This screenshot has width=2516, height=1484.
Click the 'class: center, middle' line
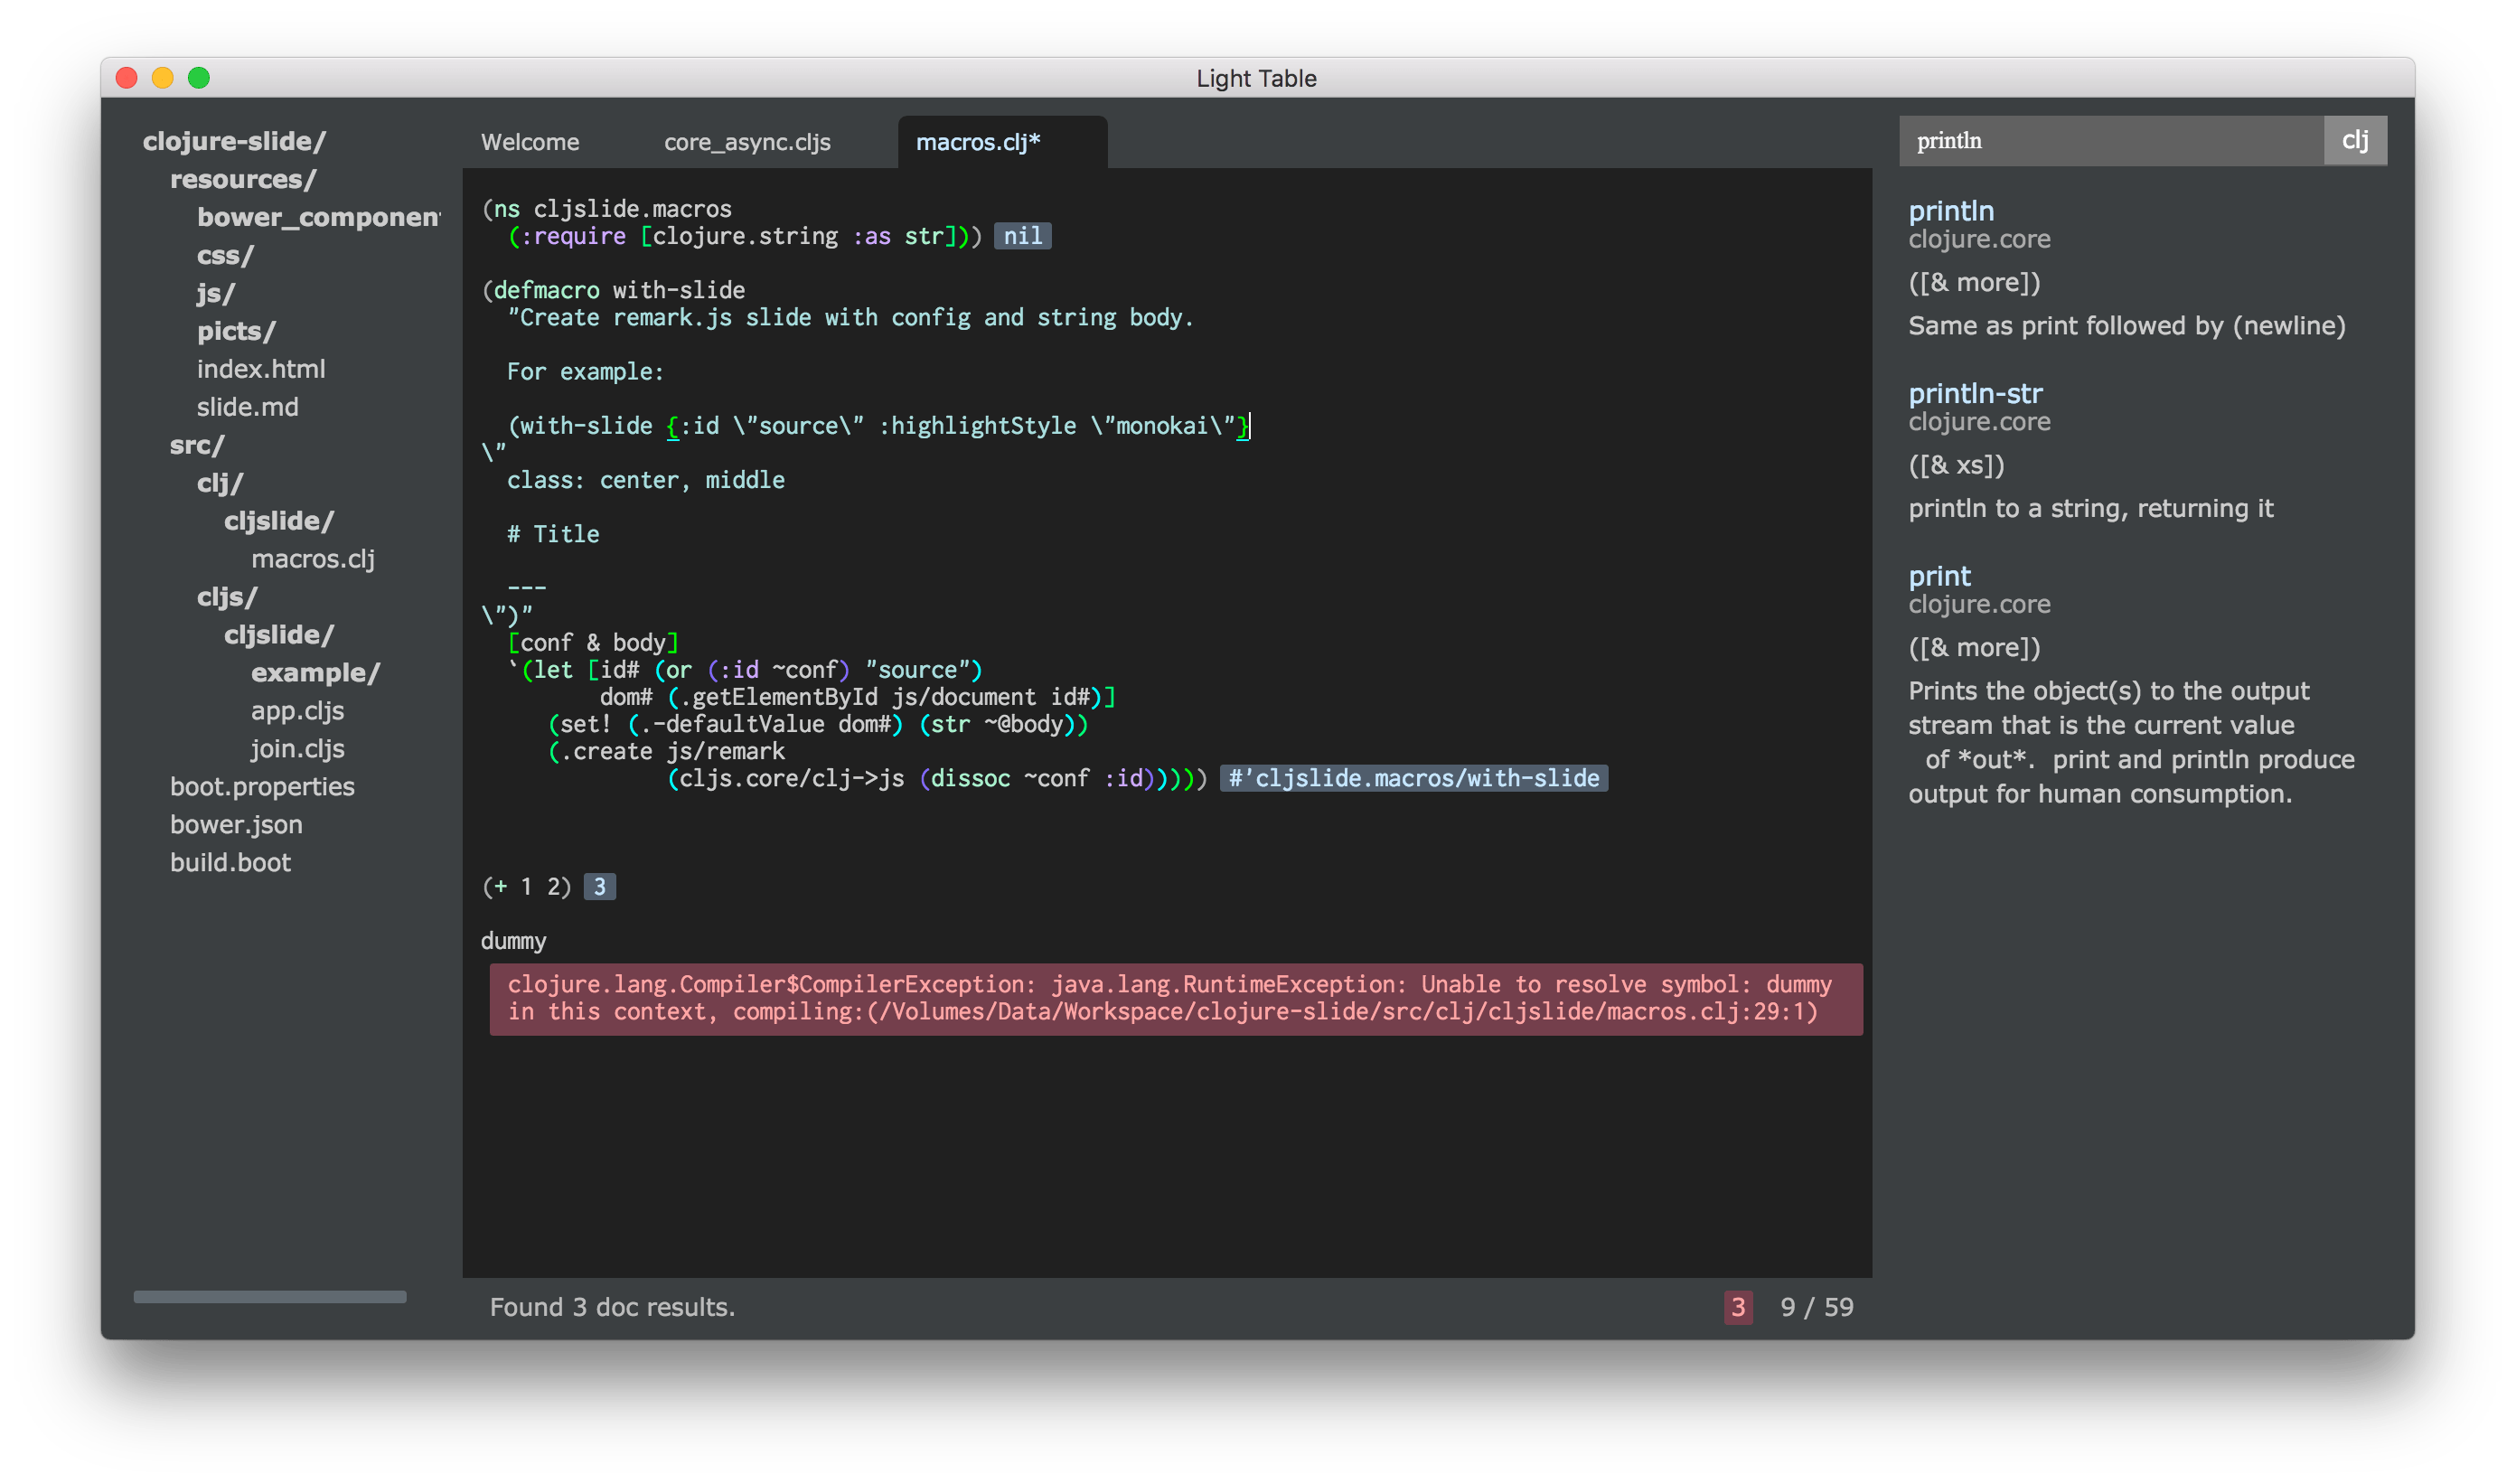coord(646,480)
